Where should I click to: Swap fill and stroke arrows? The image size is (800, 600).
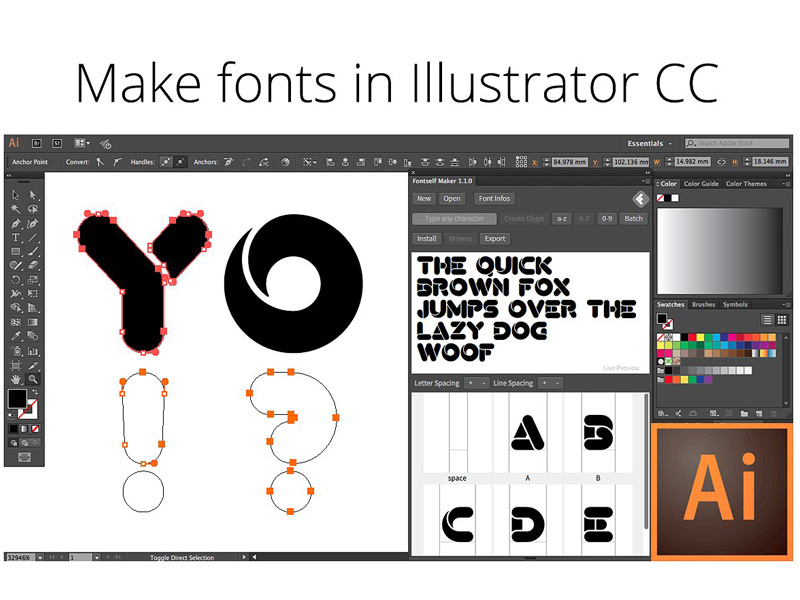tap(35, 392)
